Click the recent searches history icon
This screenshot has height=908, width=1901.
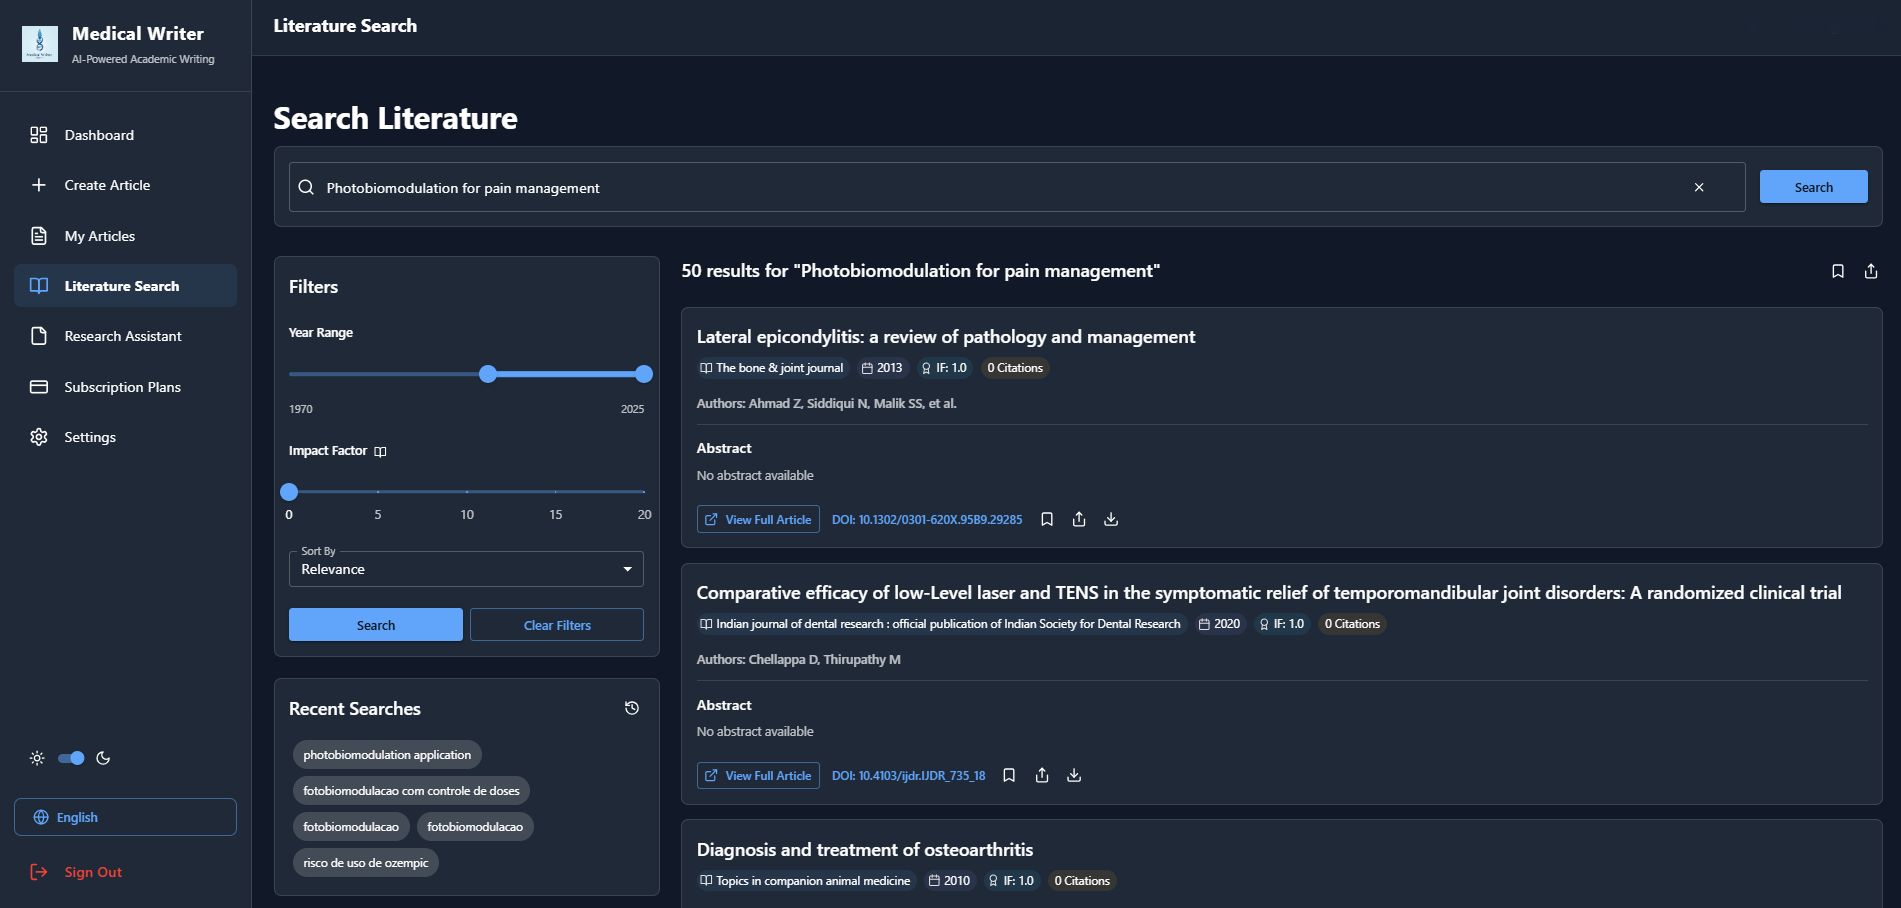632,708
